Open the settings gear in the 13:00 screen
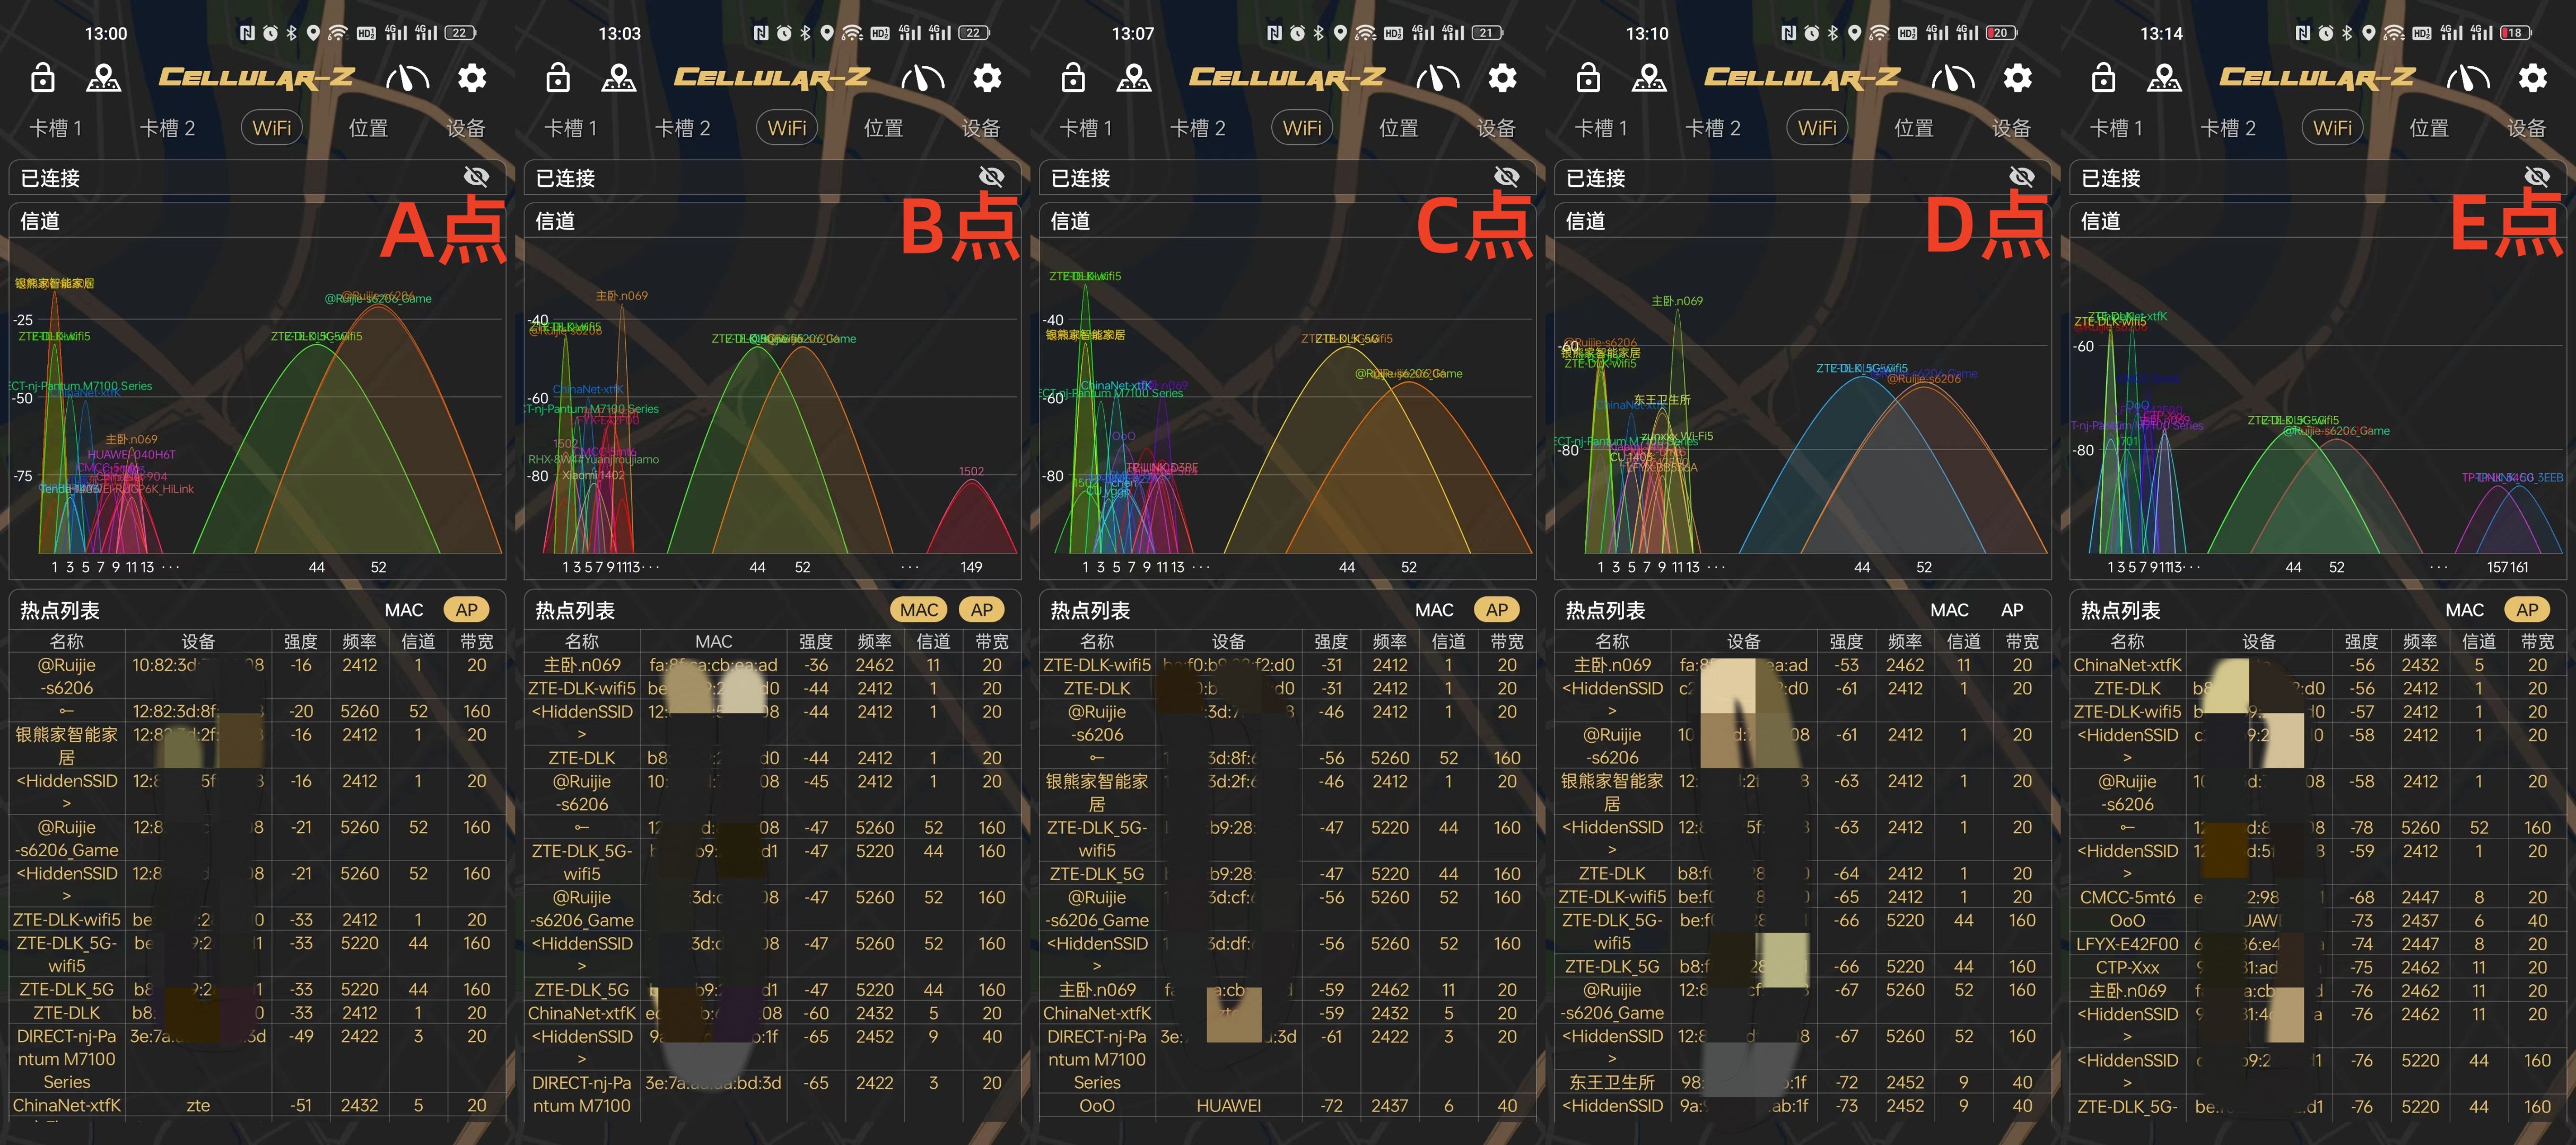This screenshot has width=2576, height=1145. [x=472, y=77]
